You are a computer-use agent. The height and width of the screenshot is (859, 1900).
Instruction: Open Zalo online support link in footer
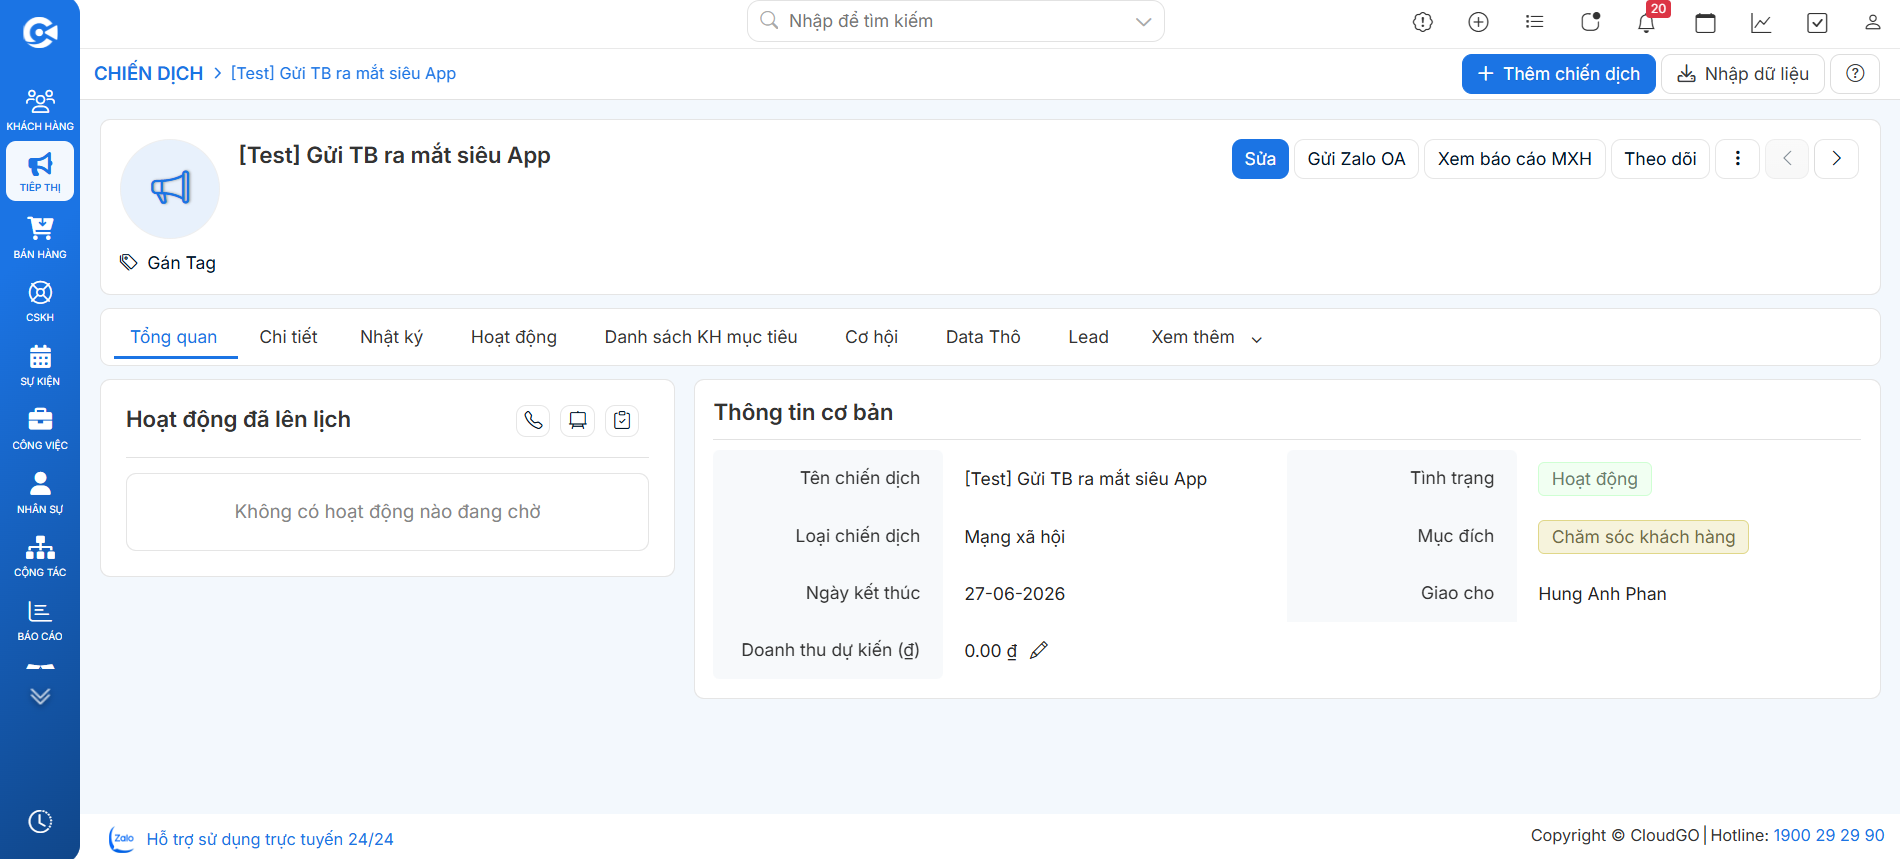click(x=252, y=839)
